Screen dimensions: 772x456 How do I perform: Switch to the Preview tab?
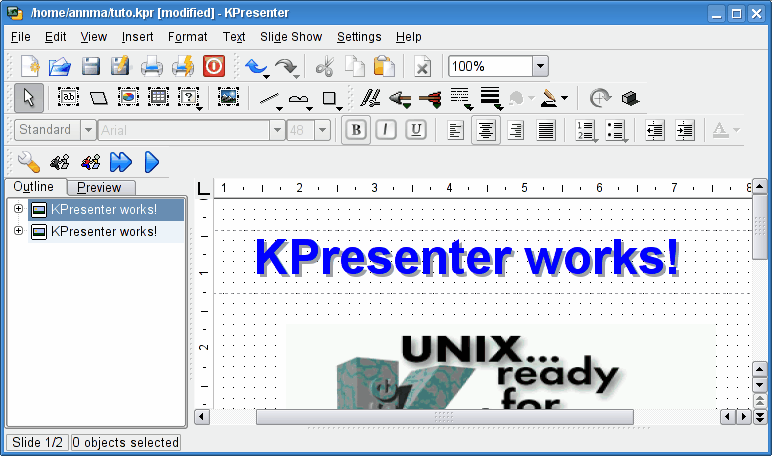(99, 187)
